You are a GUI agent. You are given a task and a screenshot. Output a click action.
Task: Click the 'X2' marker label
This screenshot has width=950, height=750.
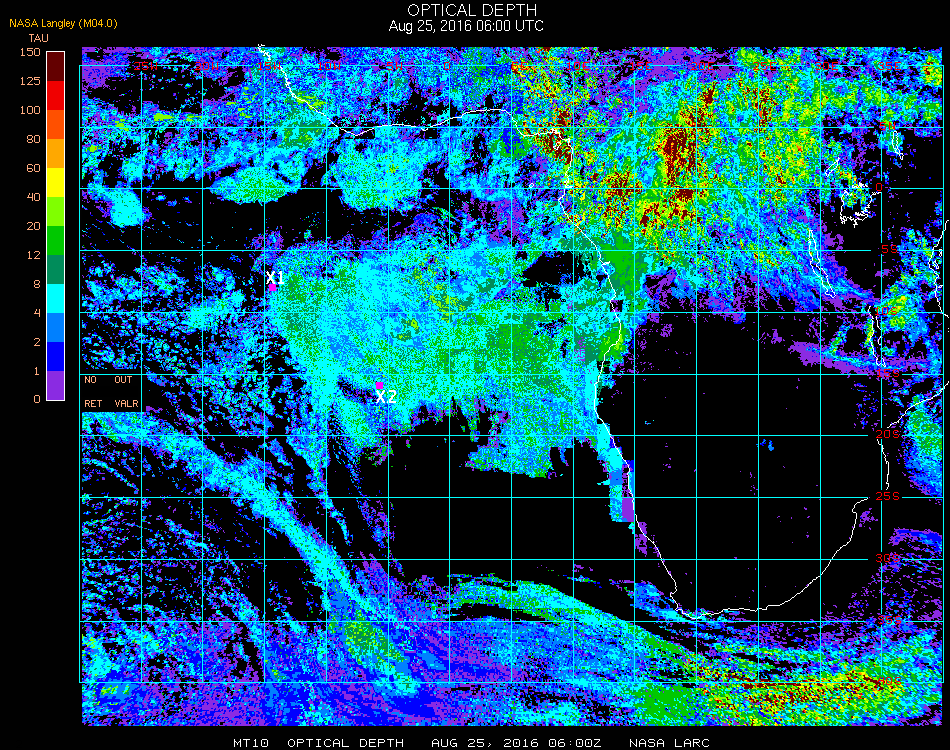pos(386,397)
